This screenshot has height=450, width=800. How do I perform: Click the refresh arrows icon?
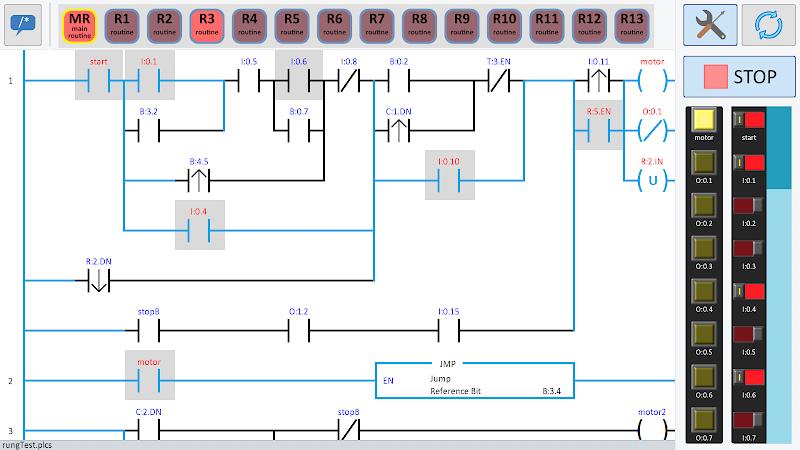click(768, 25)
